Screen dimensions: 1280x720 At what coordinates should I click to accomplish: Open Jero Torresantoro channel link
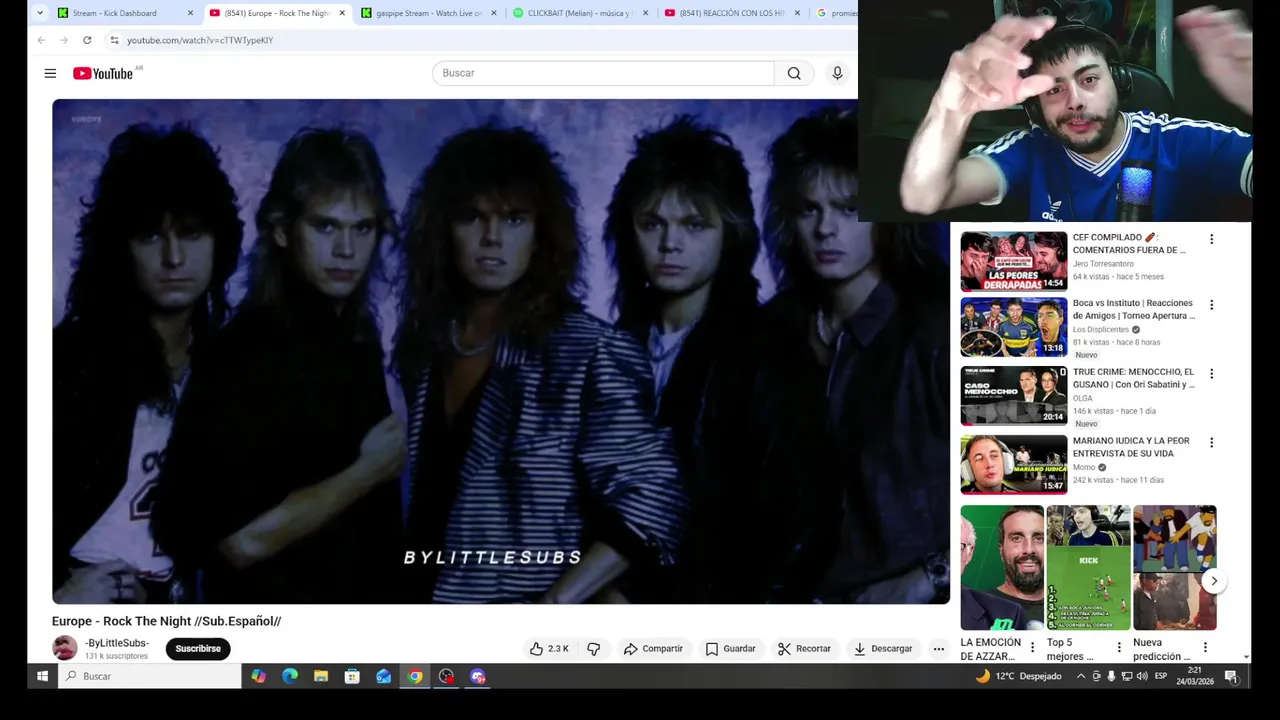(1103, 264)
